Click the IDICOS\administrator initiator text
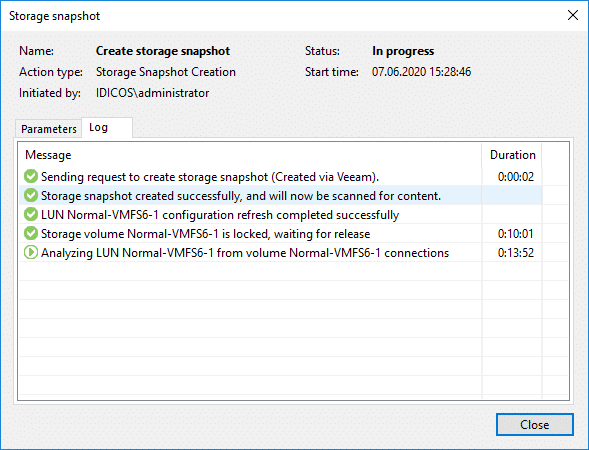The height and width of the screenshot is (450, 589). pos(153,93)
